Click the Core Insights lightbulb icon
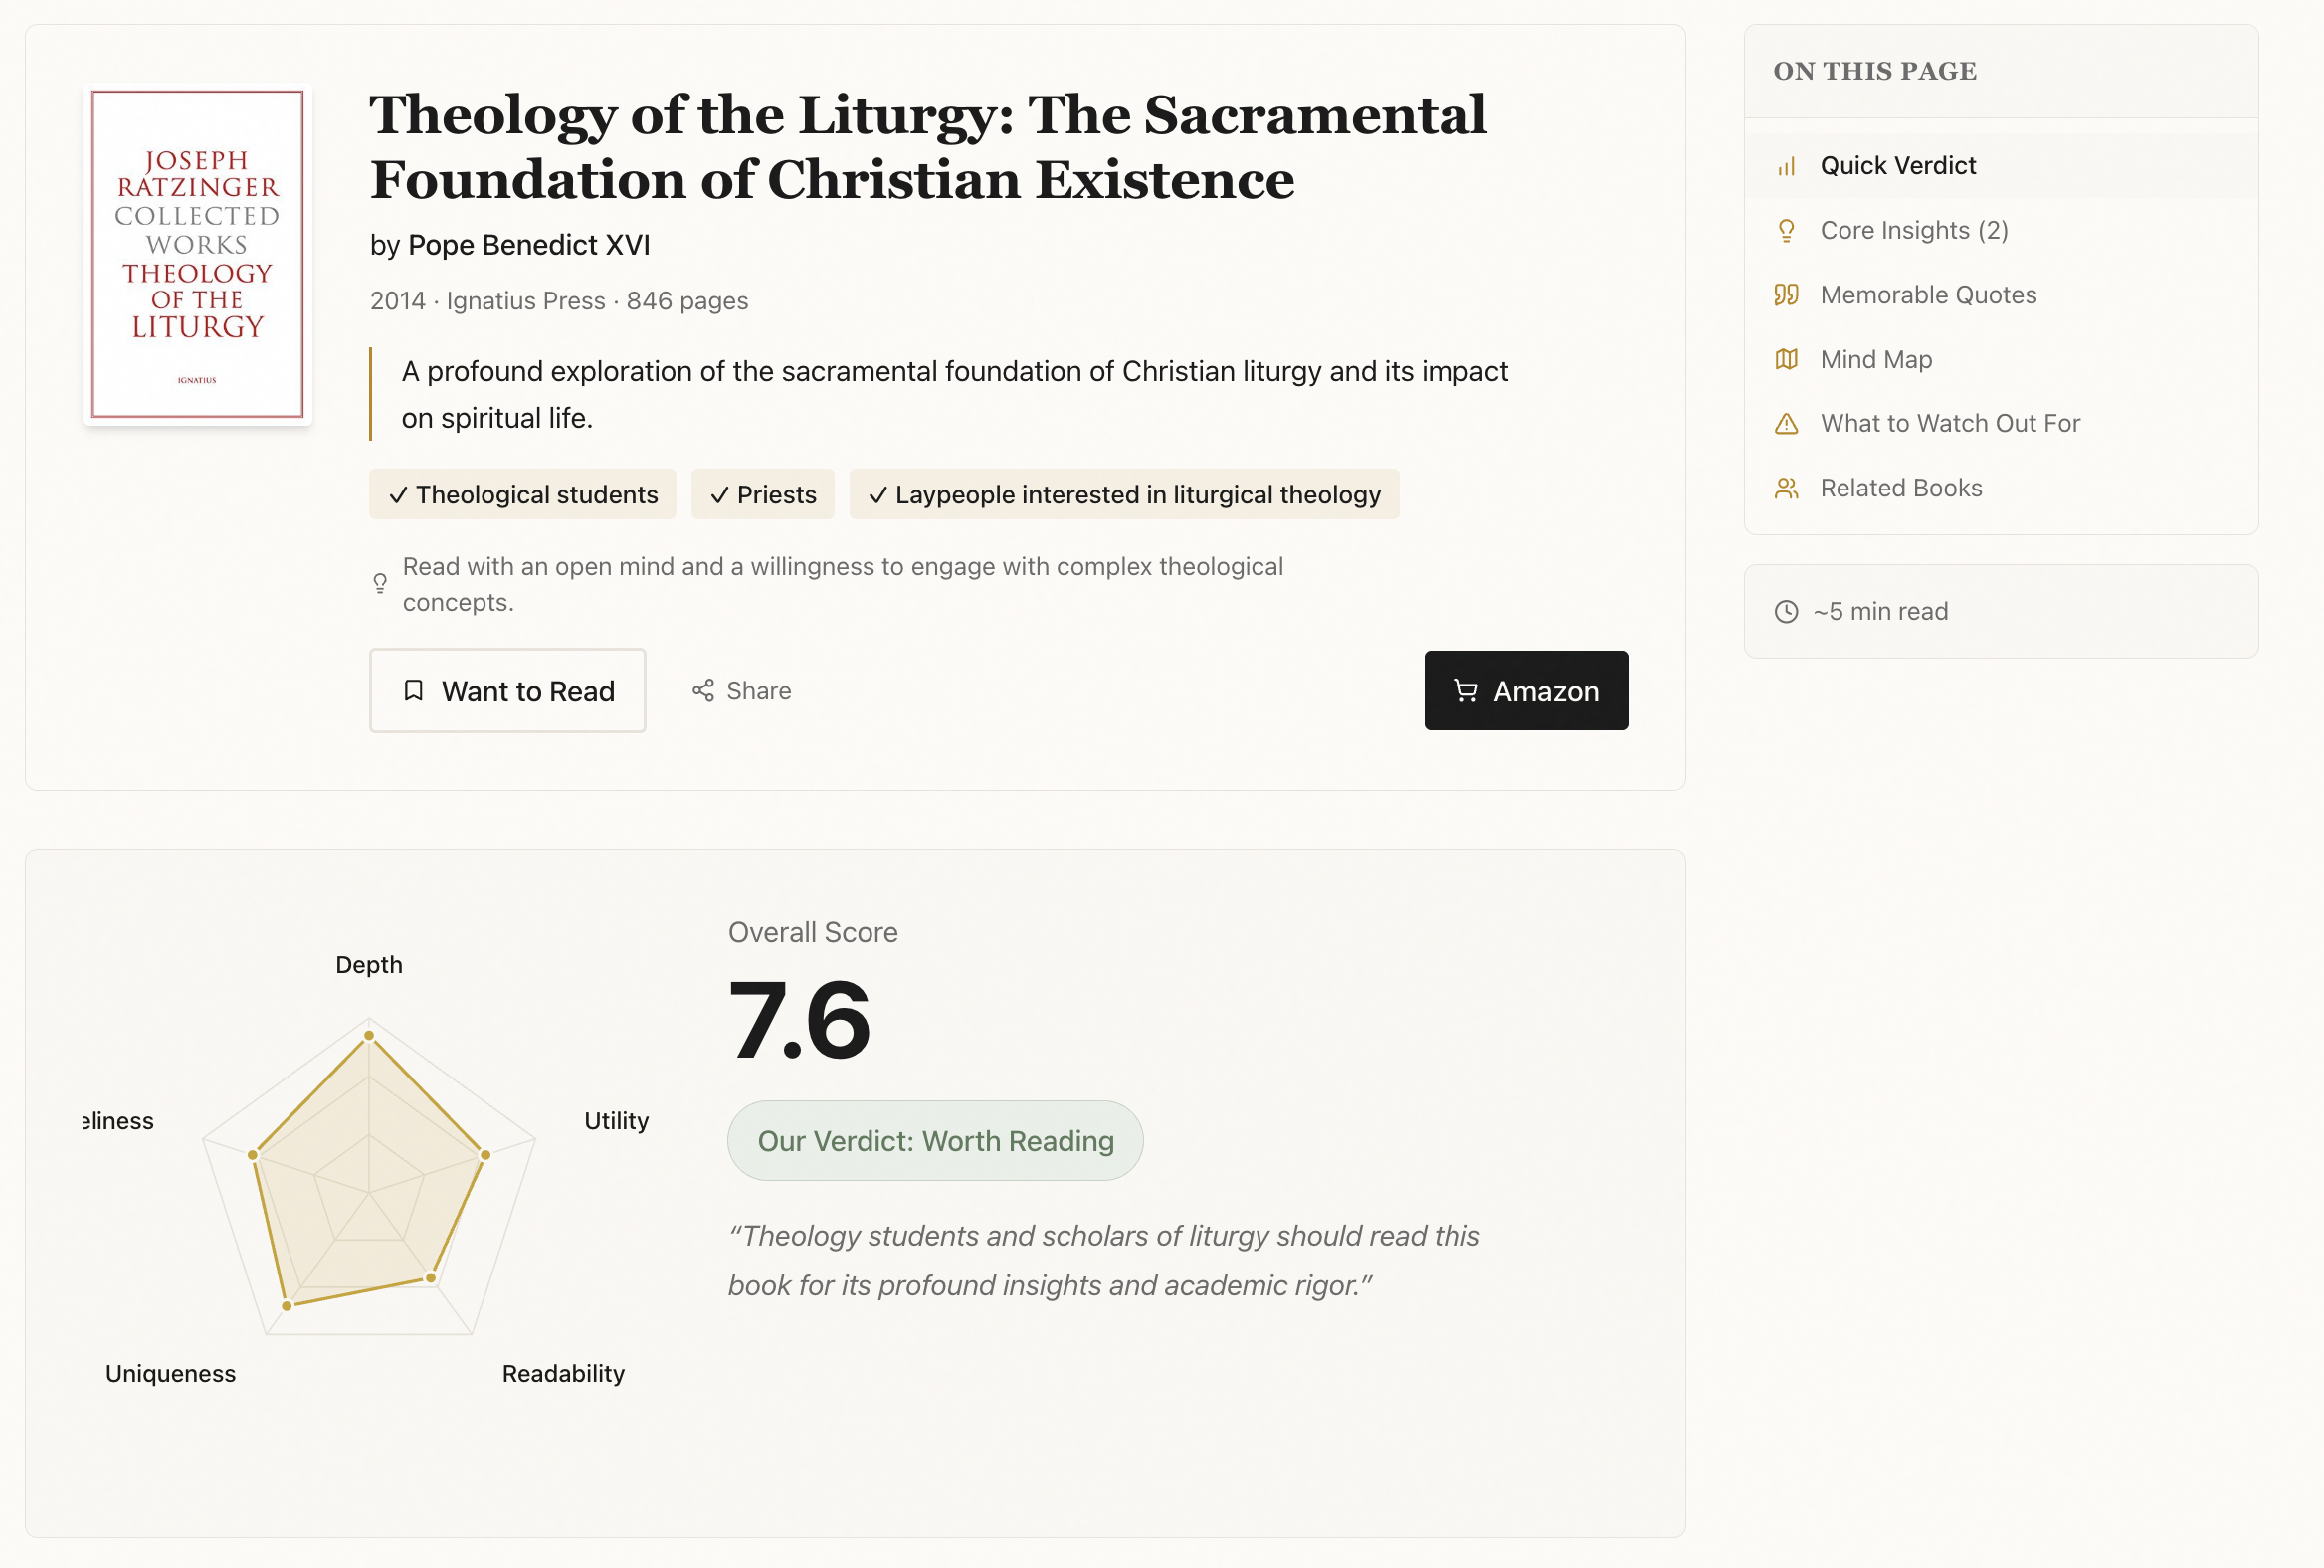This screenshot has width=2324, height=1568. point(1786,231)
